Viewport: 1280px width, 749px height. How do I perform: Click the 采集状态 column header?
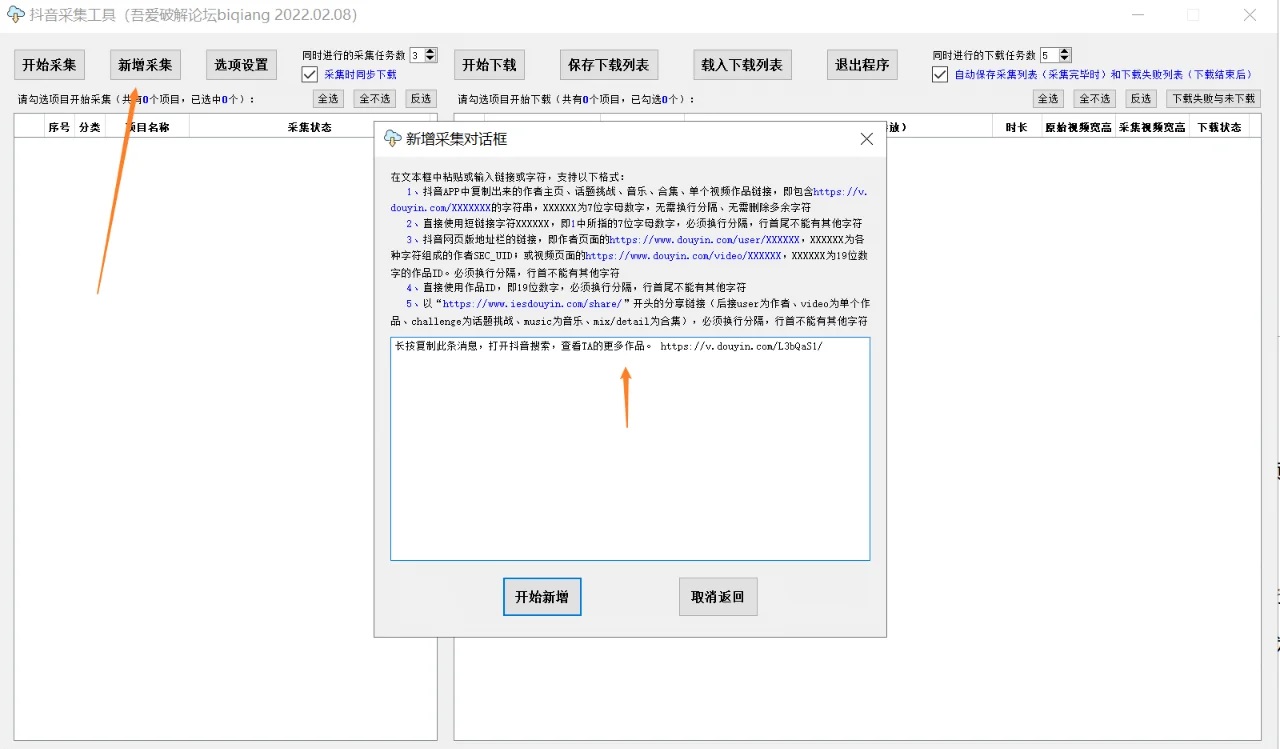point(309,127)
